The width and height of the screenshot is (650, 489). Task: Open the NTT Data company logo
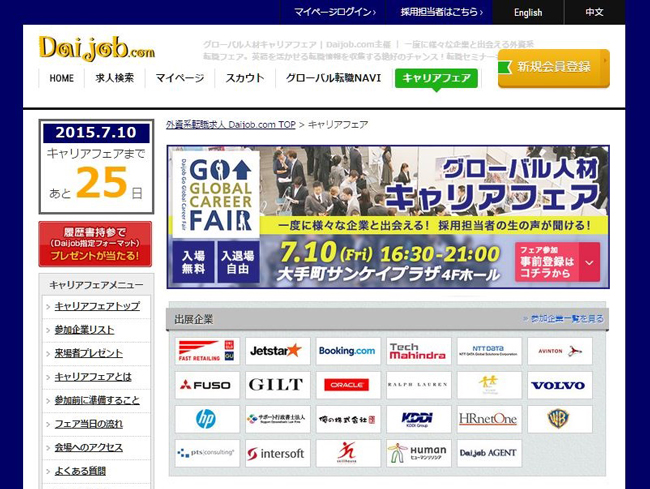[489, 351]
